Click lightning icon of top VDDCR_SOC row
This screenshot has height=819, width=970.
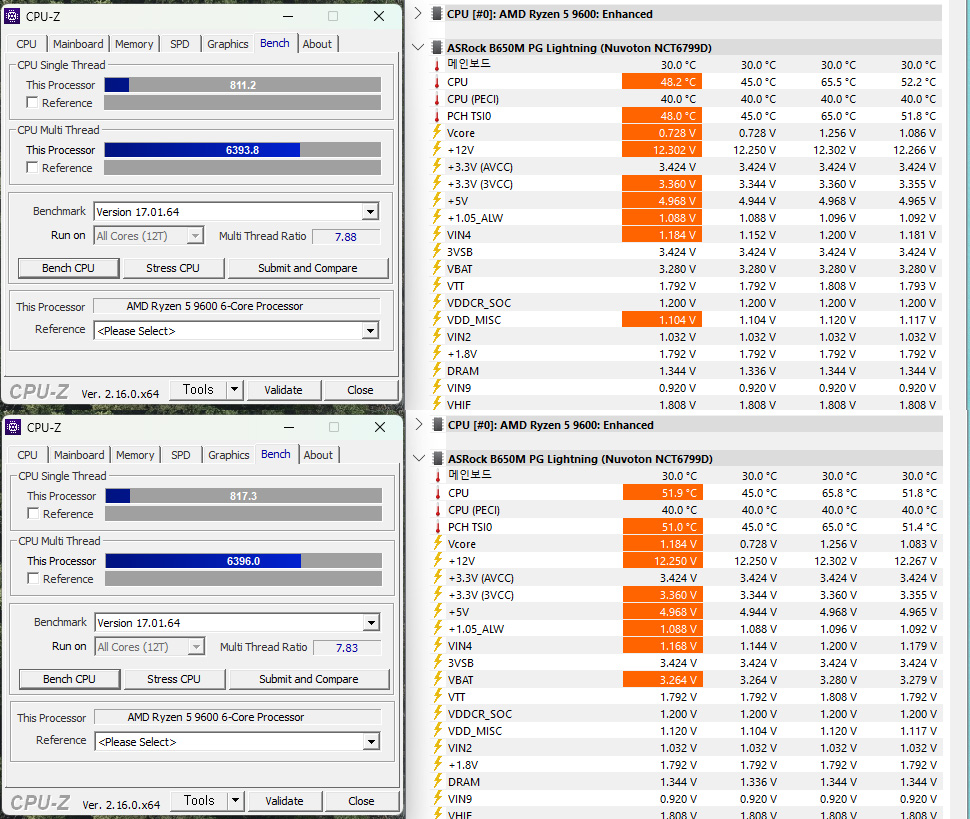tap(437, 302)
